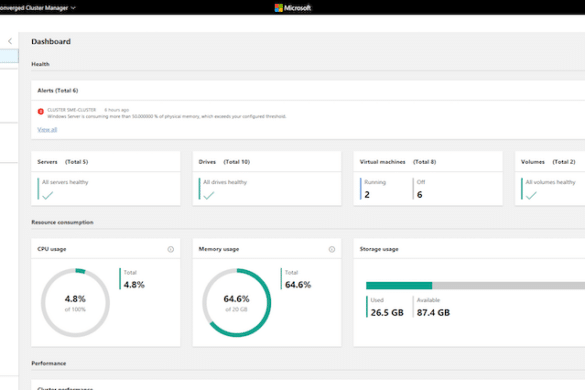Click the red alert icon for SME-CLUSTER
The height and width of the screenshot is (390, 585).
pos(41,111)
